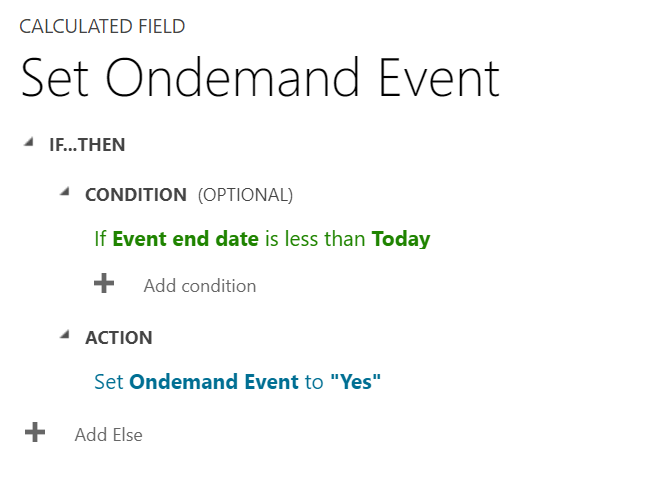This screenshot has height=487, width=664.
Task: Click the plus icon beside Add condition
Action: pos(104,284)
